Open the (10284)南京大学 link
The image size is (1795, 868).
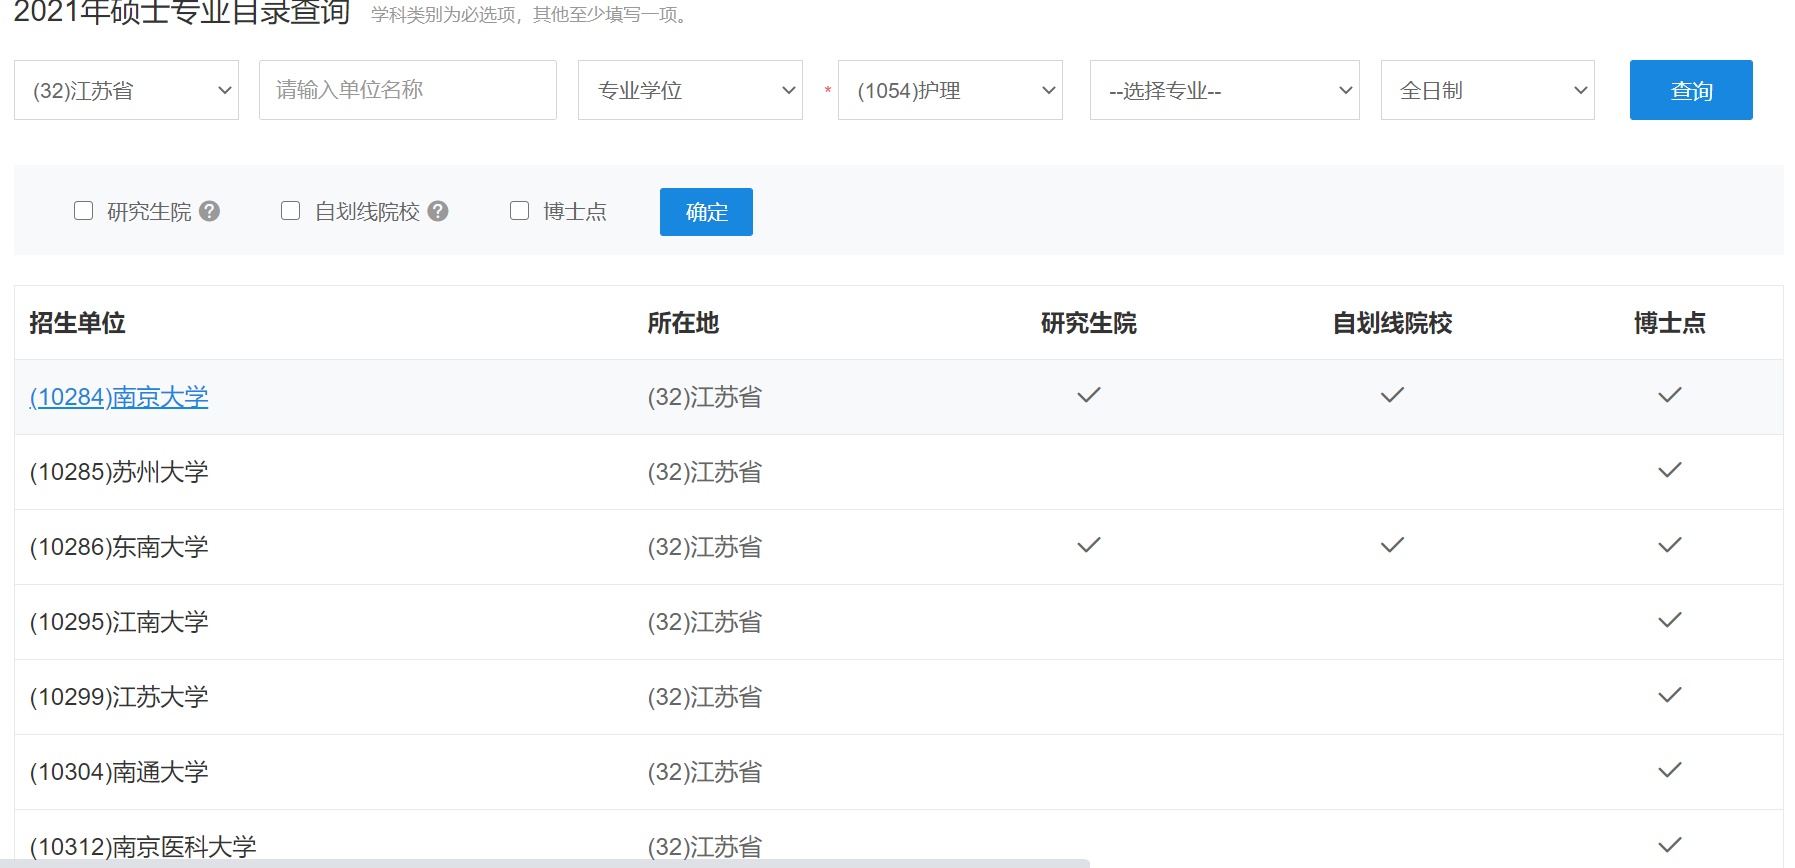pos(119,397)
